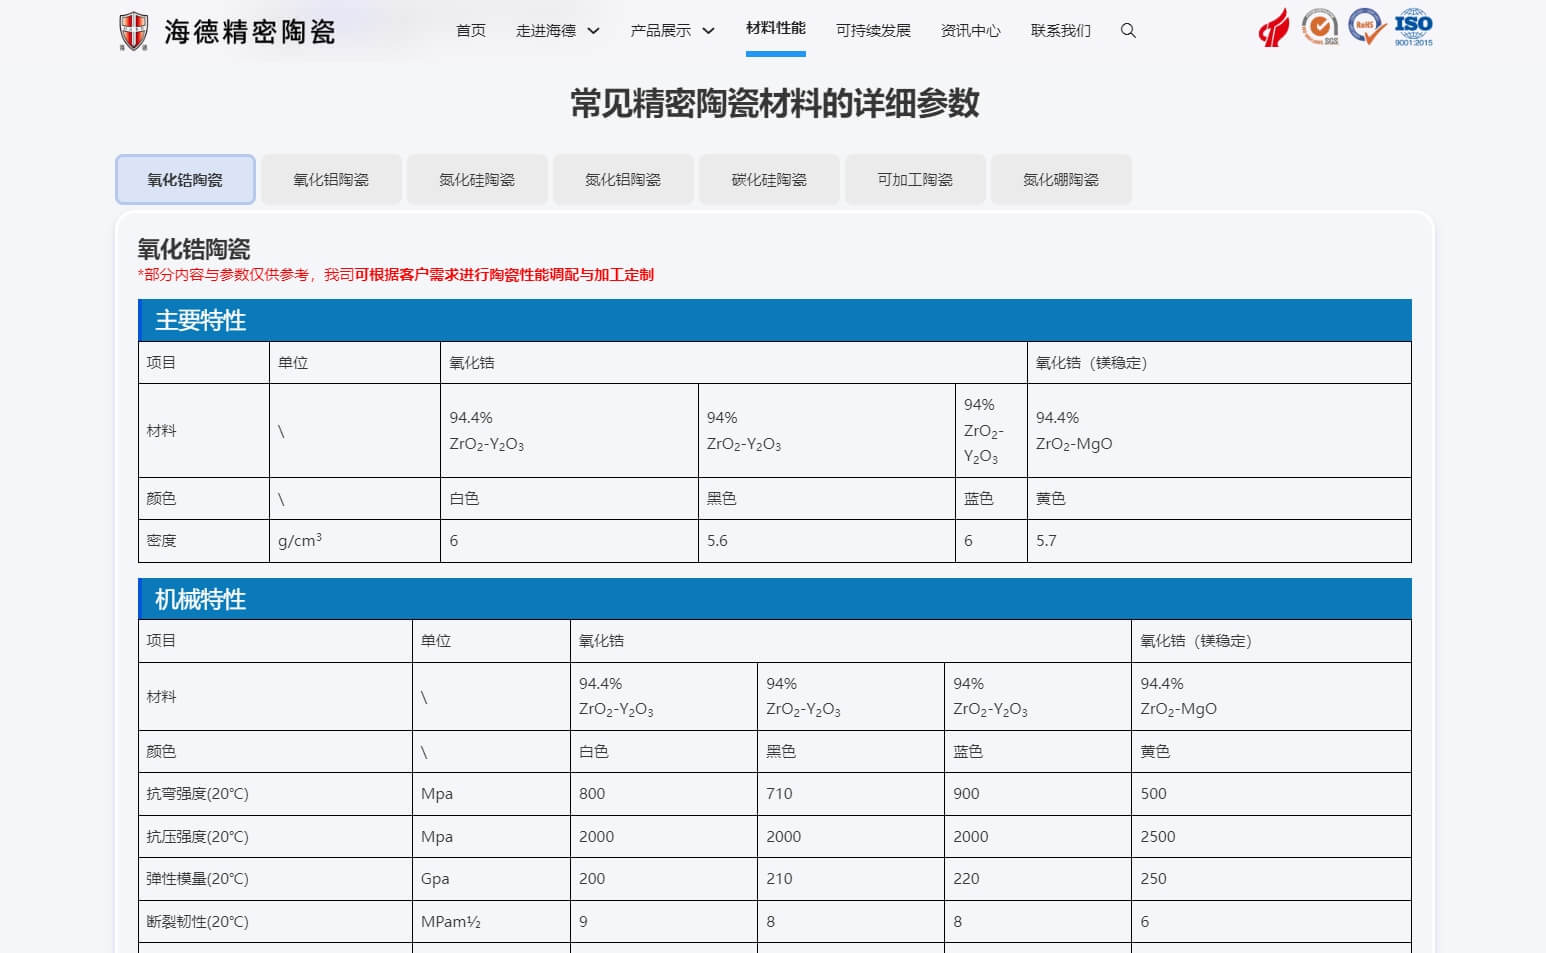Select the 碳化硅陶瓷 tab
This screenshot has height=953, width=1546.
coord(769,180)
